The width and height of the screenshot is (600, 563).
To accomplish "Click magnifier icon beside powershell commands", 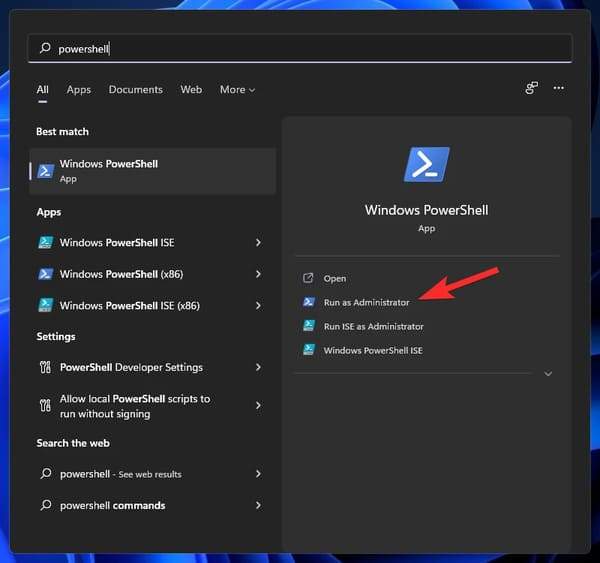I will [46, 505].
